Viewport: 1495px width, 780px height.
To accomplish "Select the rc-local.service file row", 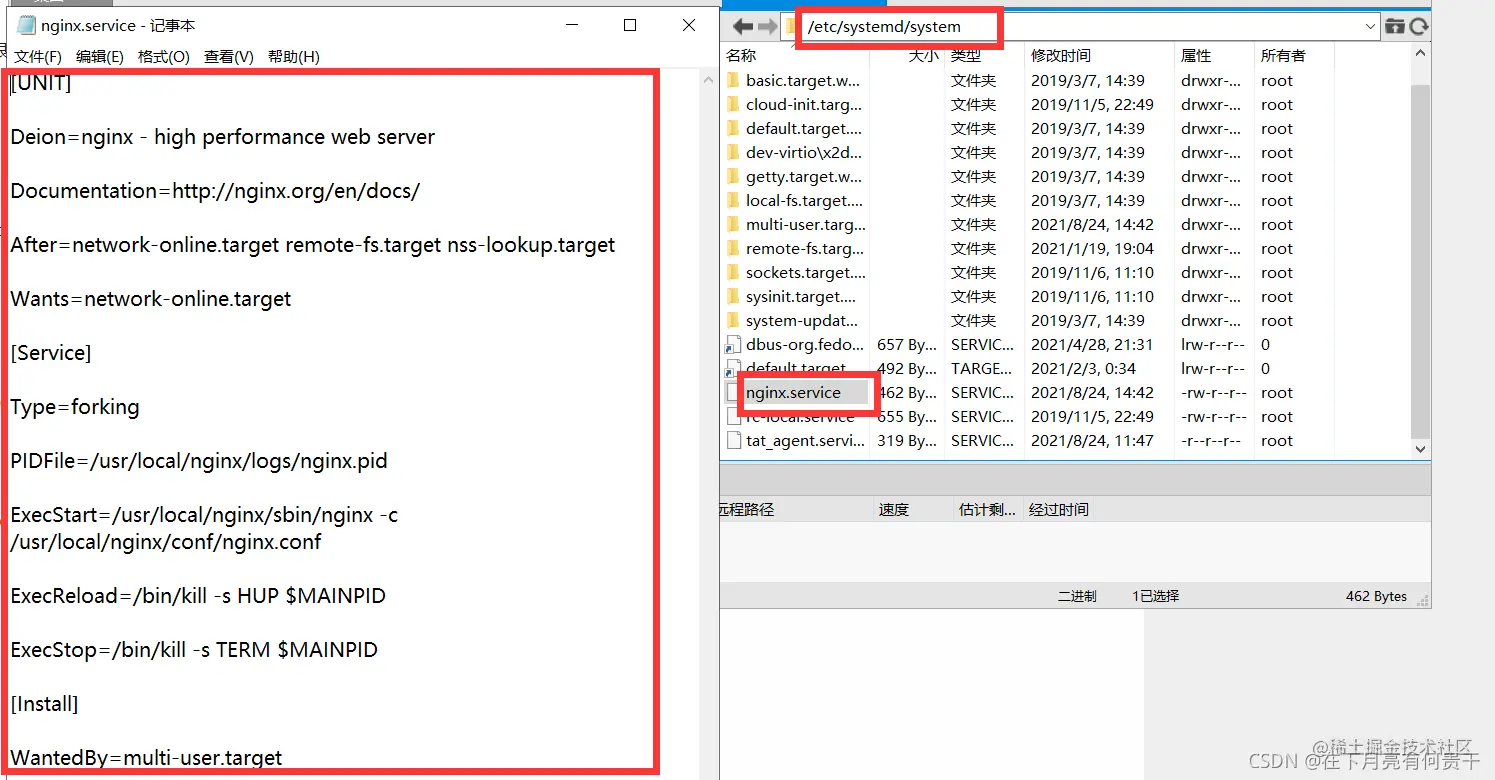I will point(1066,417).
